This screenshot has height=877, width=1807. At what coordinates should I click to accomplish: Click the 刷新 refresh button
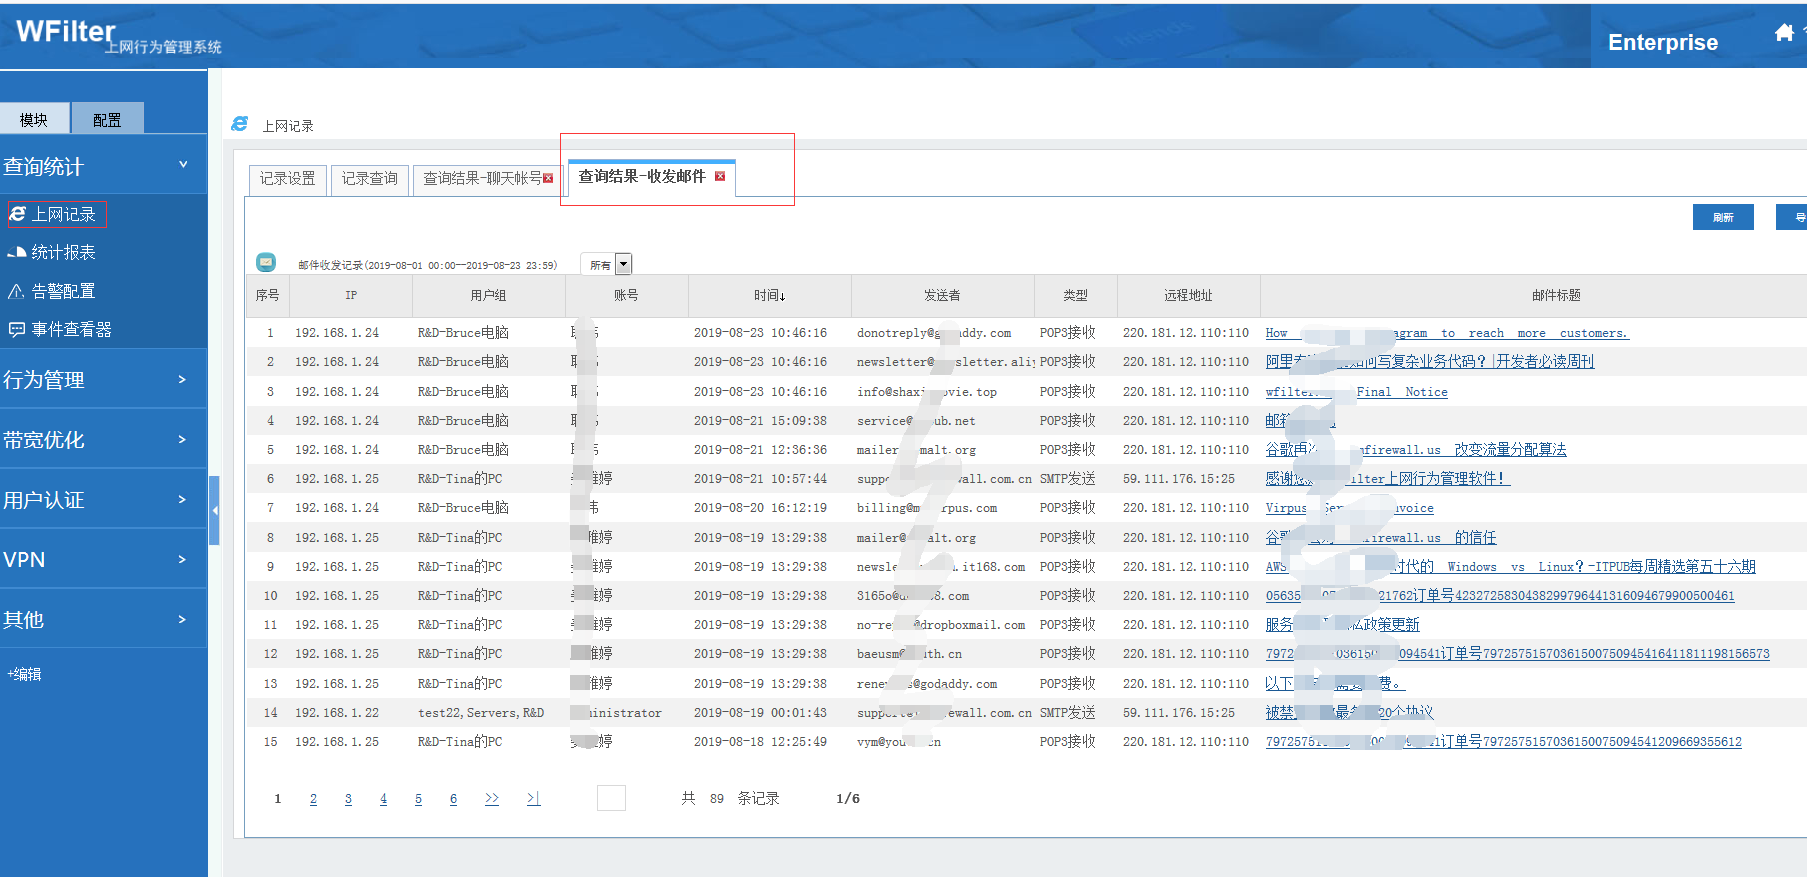[x=1722, y=217]
